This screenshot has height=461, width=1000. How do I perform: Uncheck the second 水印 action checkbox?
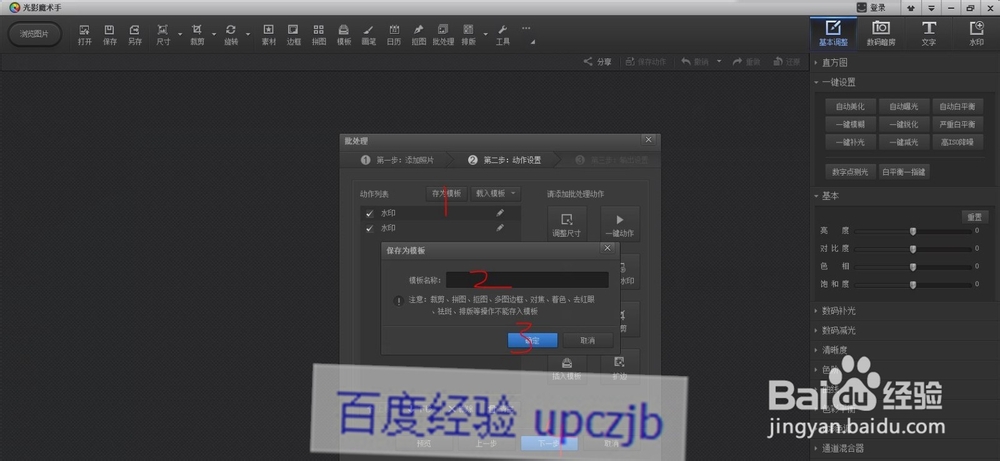369,228
